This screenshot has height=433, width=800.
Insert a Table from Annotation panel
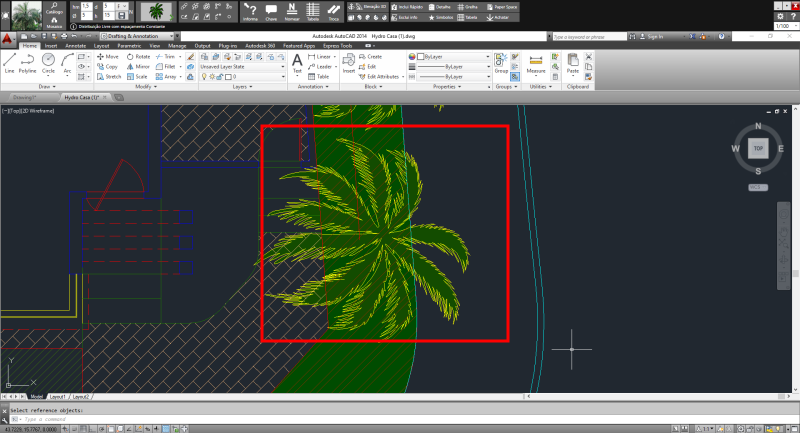click(319, 77)
